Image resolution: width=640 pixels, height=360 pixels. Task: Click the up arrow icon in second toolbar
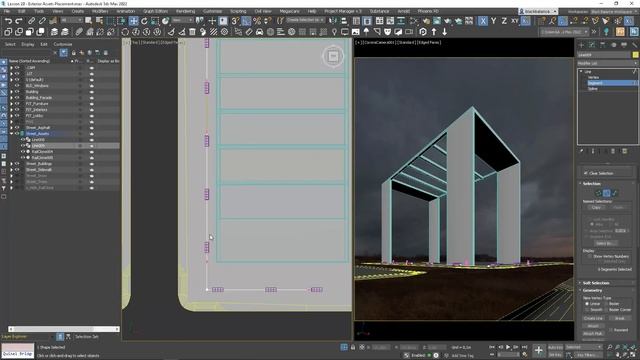[x=434, y=32]
